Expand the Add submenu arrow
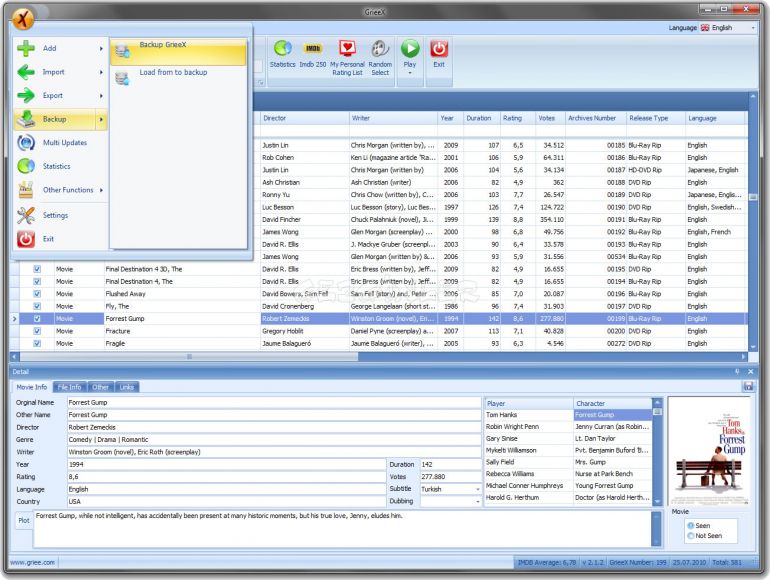This screenshot has height=580, width=770. pos(101,49)
